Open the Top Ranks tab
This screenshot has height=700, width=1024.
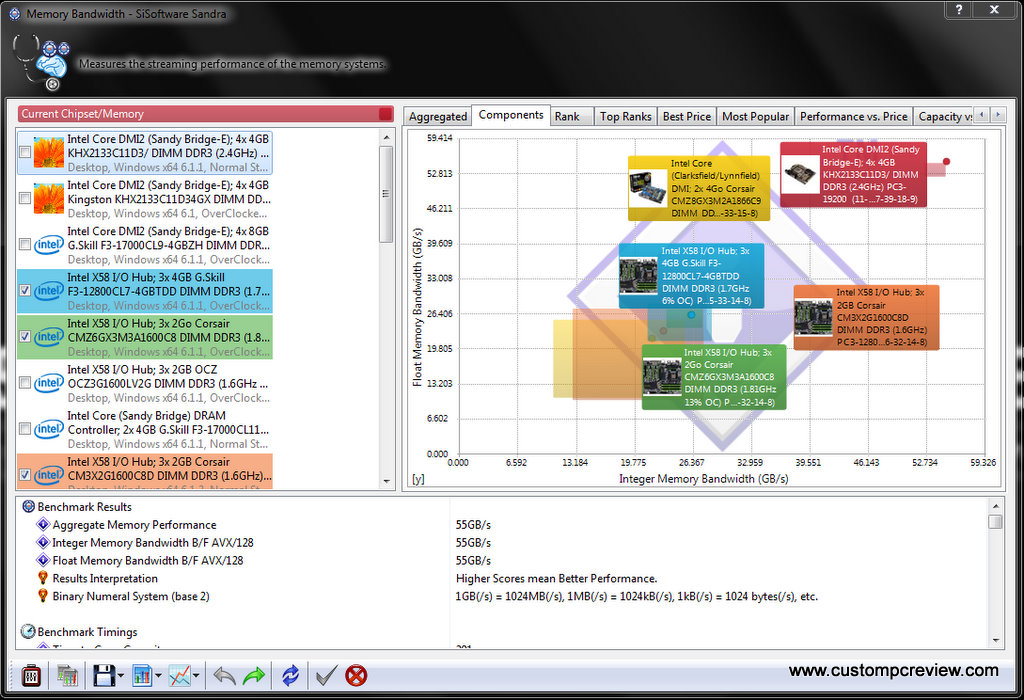[626, 116]
